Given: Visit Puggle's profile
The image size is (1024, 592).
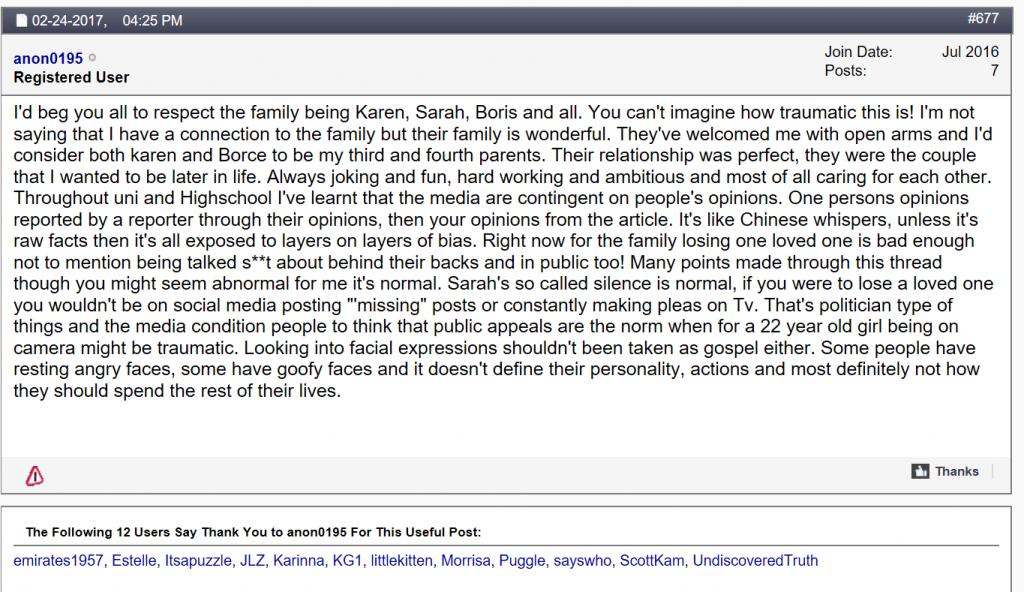Looking at the screenshot, I should [x=521, y=560].
